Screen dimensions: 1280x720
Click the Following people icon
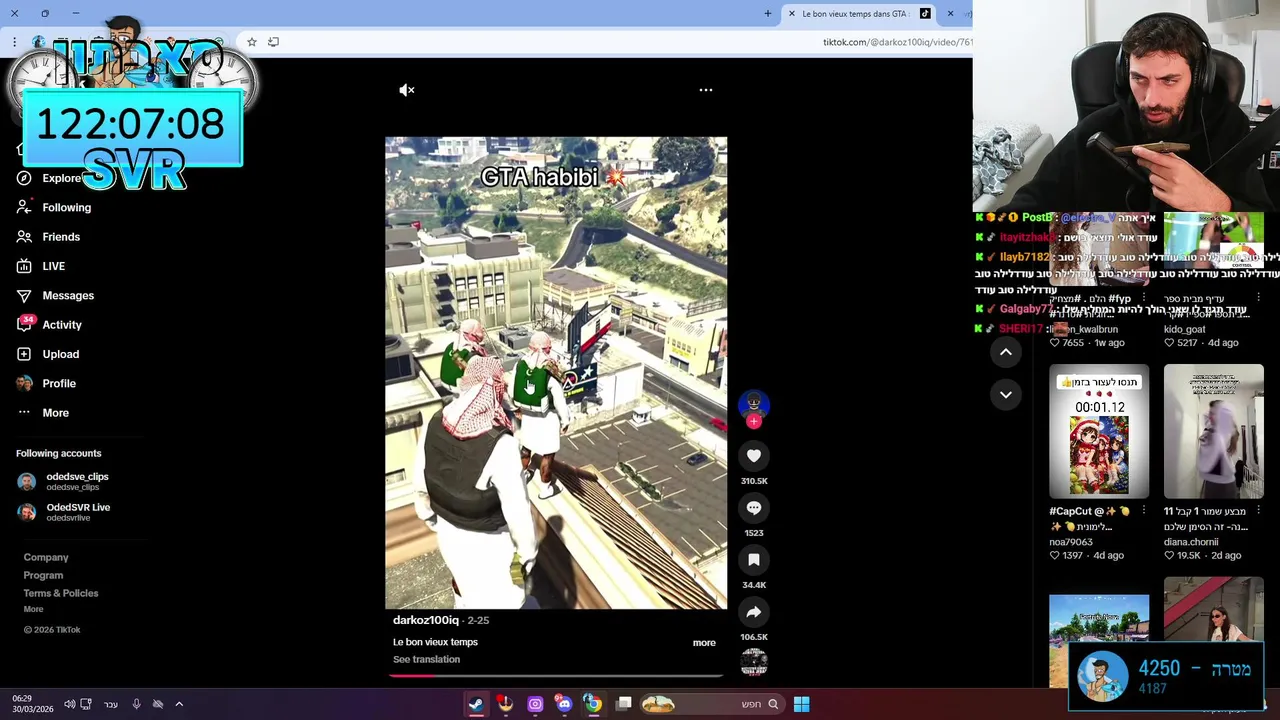pos(24,208)
